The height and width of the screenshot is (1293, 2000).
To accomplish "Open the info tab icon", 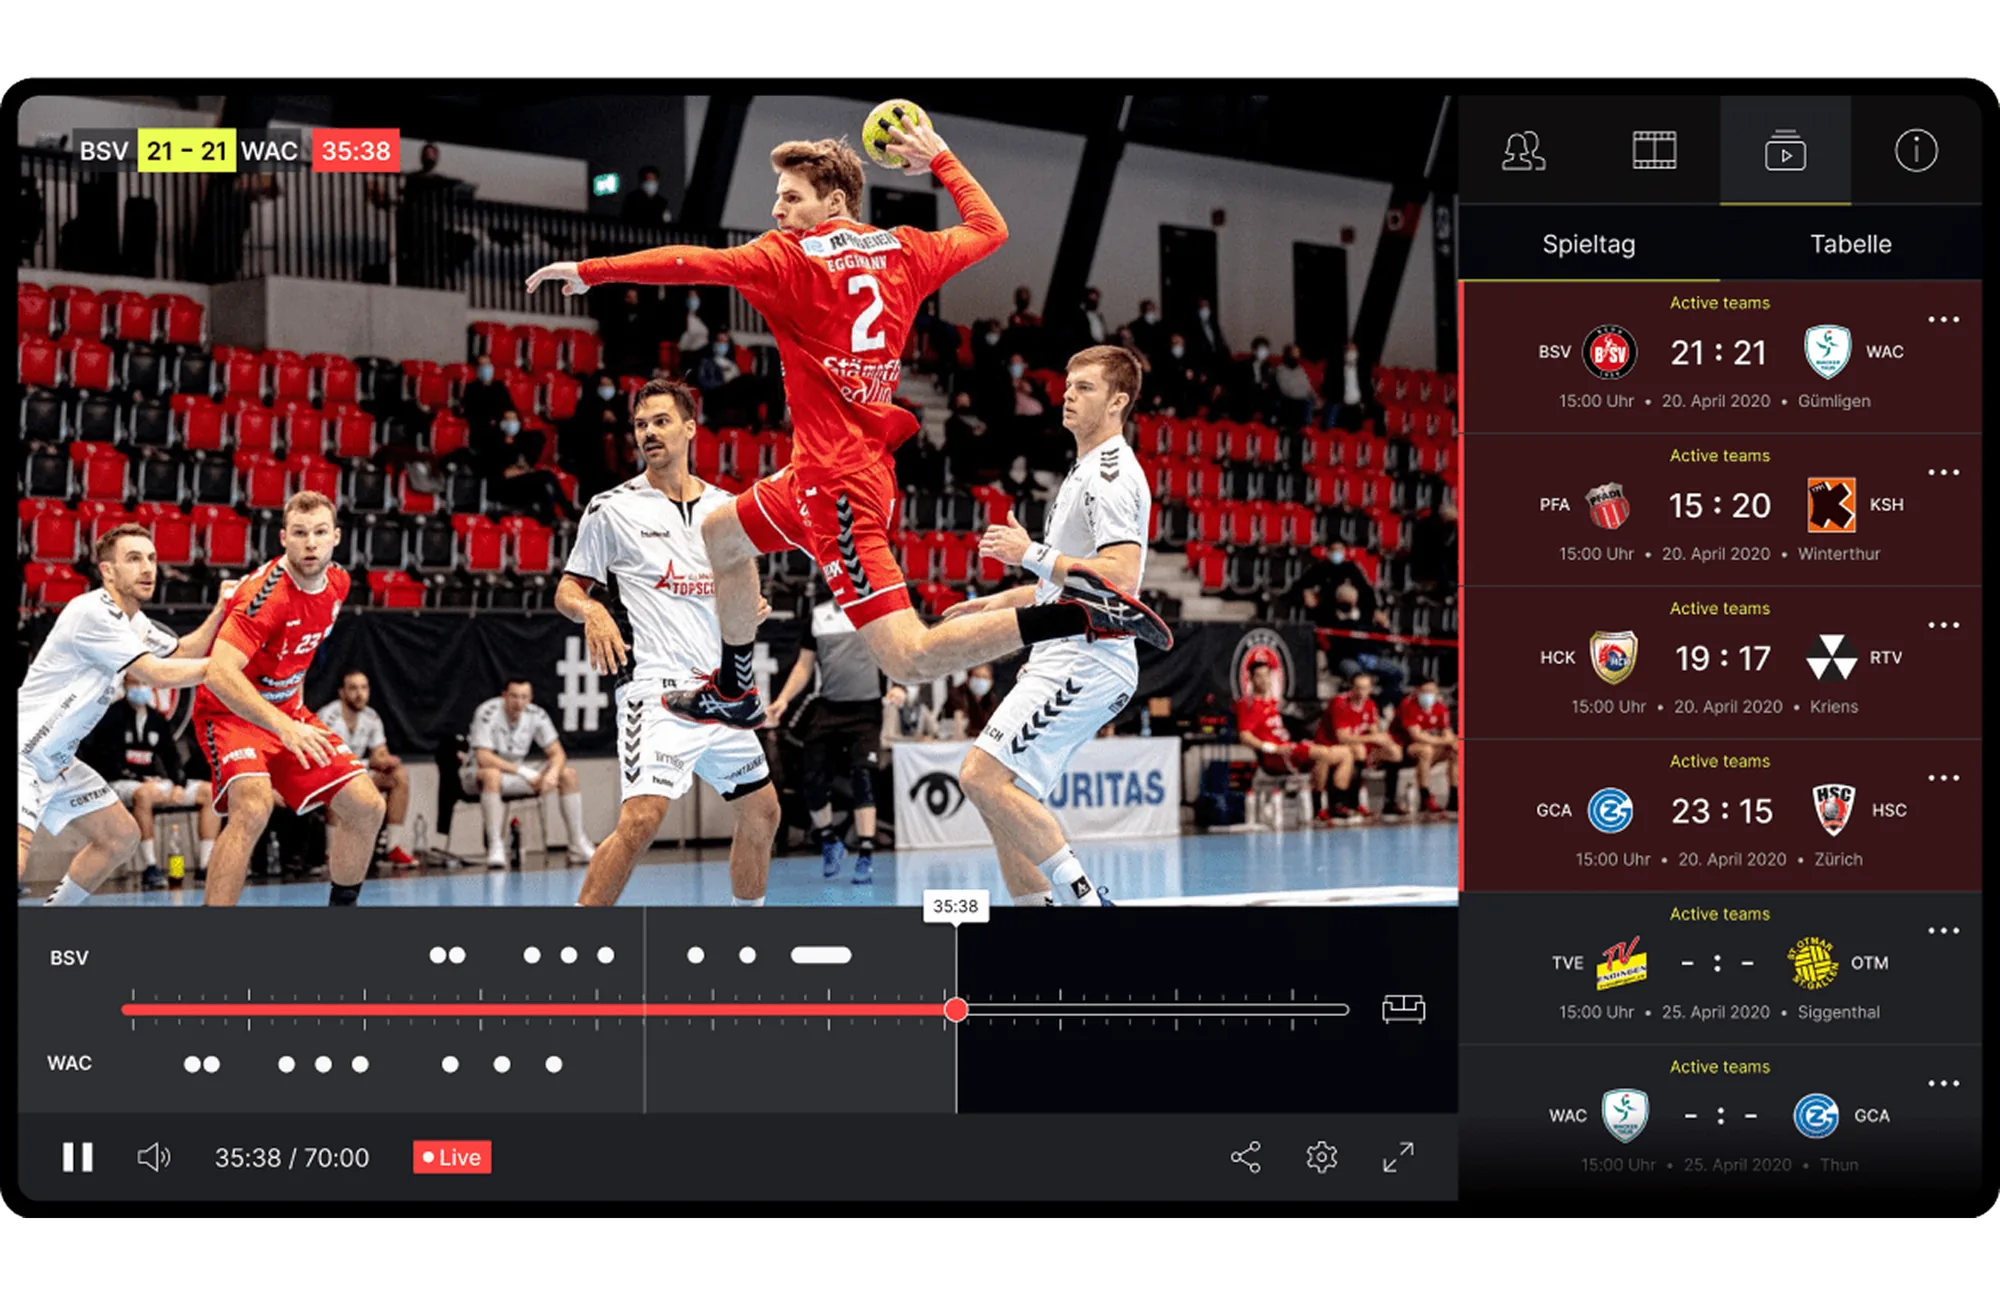I will click(x=1916, y=151).
